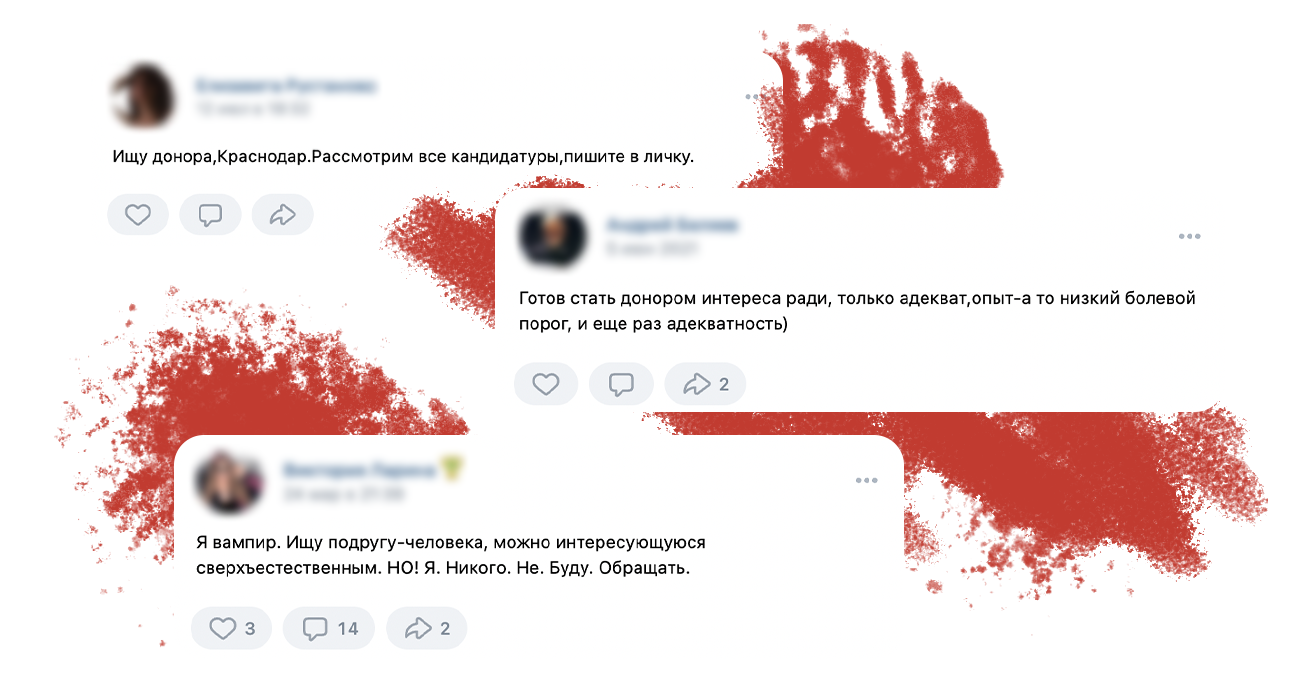Share the 'Готов стать донором' post with 2 reposts
Viewport: 1290px width, 700px height.
[705, 384]
